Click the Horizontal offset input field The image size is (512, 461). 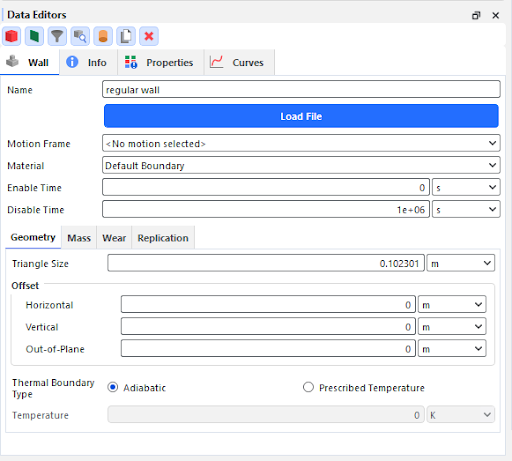click(268, 304)
